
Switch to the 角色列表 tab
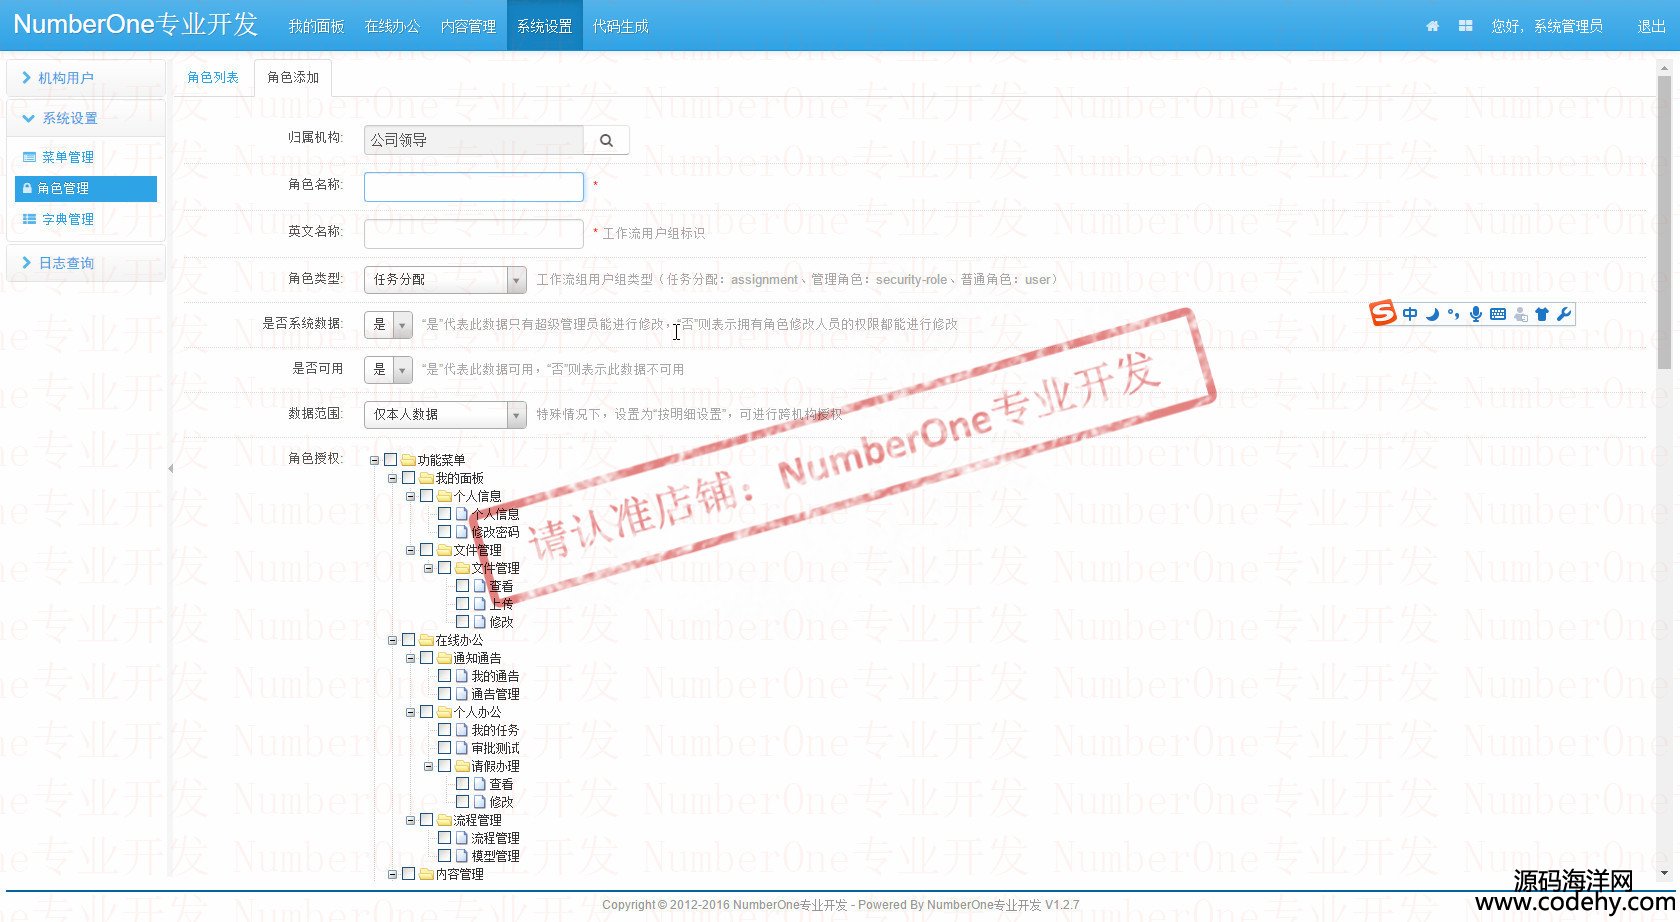tap(213, 77)
